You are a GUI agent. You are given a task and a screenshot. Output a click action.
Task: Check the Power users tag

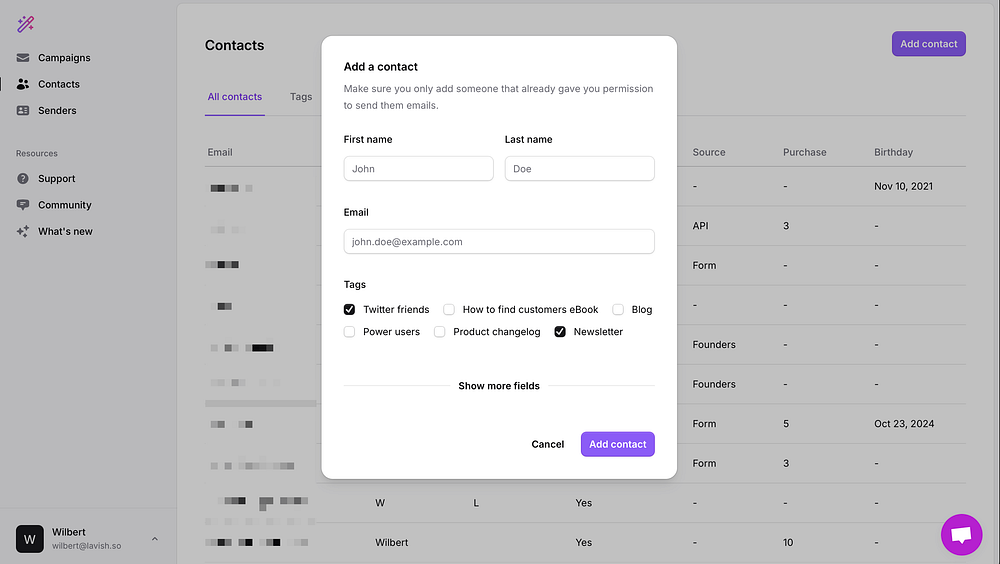(350, 332)
